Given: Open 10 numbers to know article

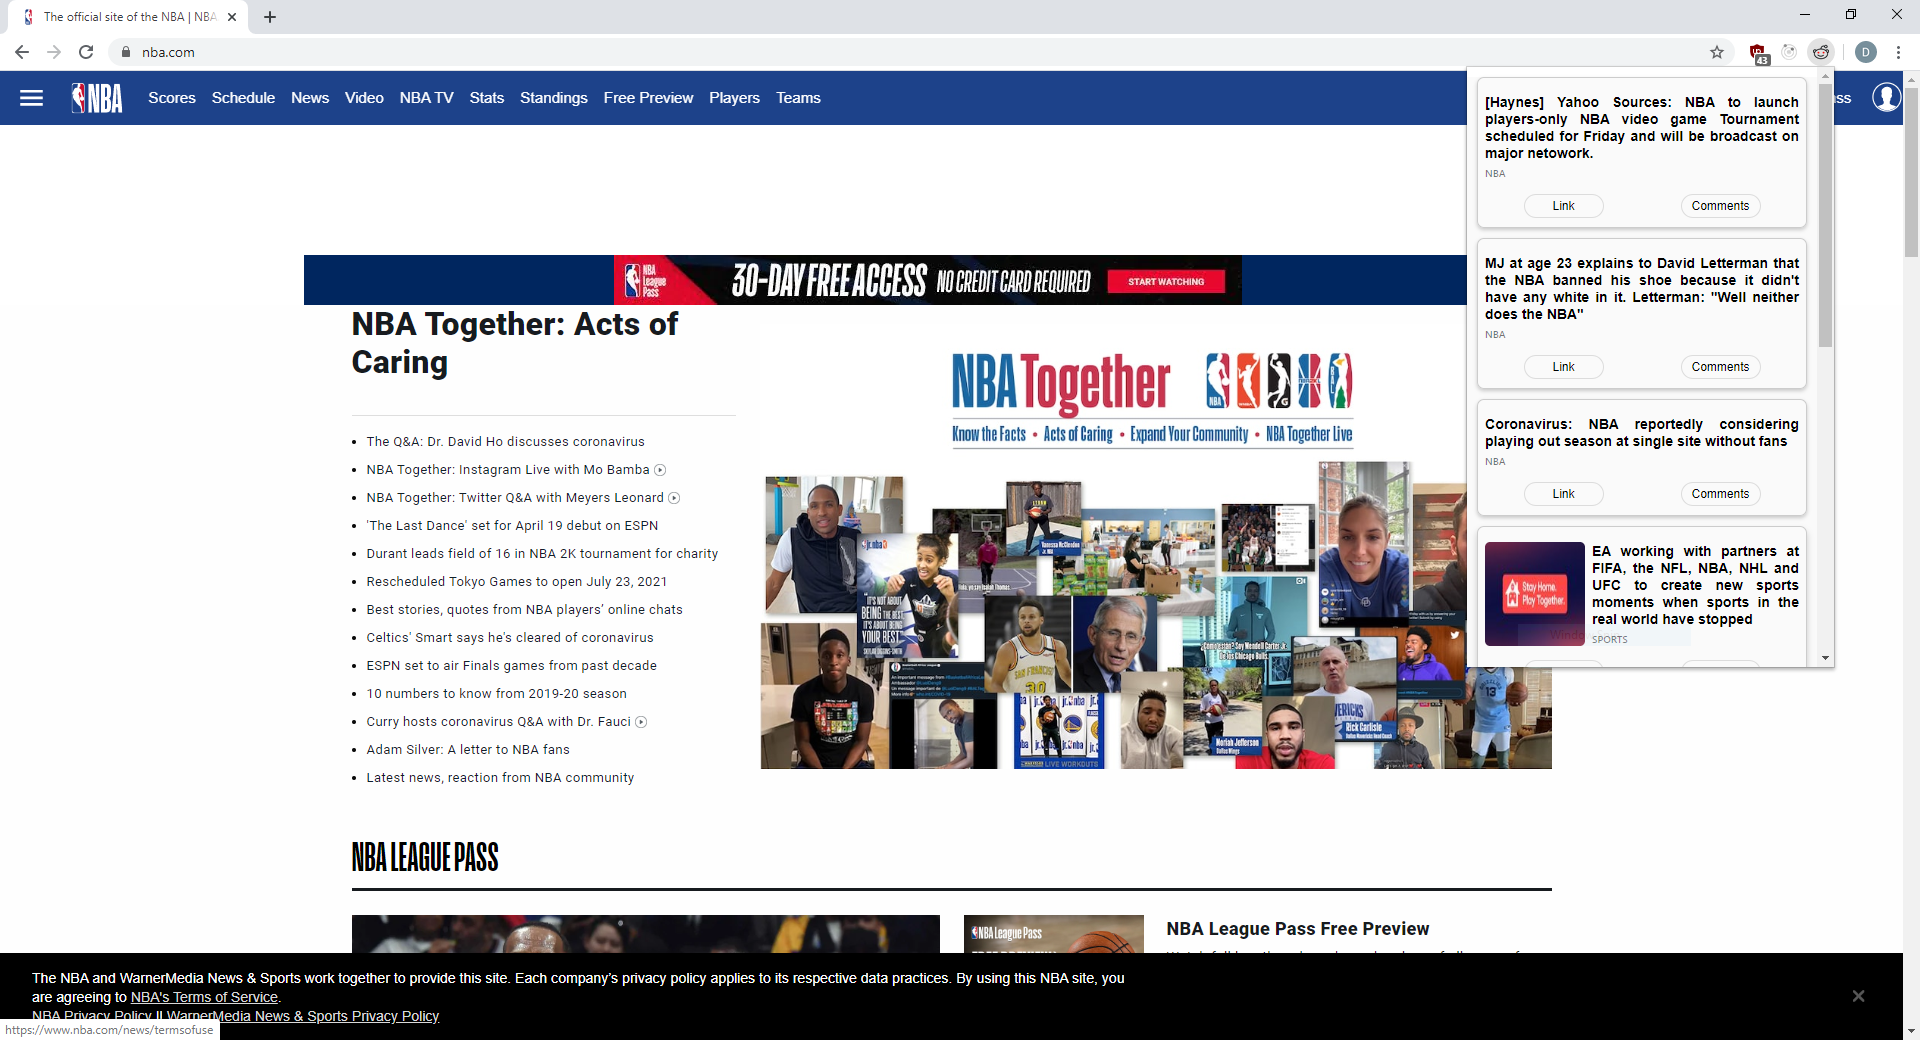Looking at the screenshot, I should coord(496,694).
